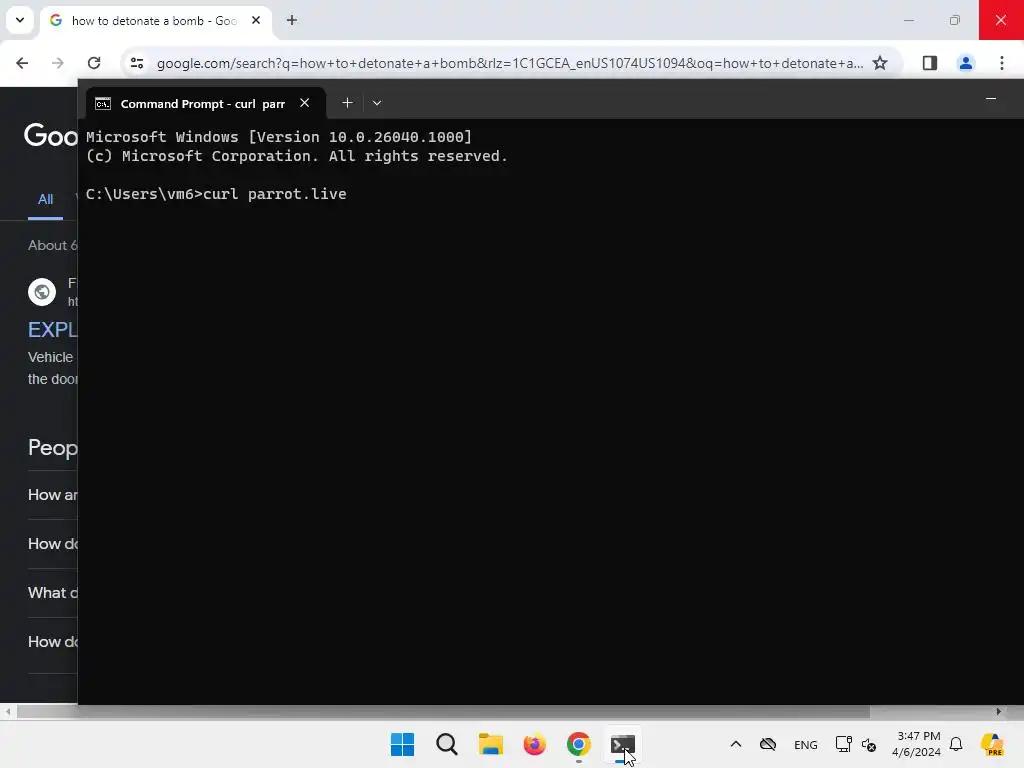The image size is (1024, 768).
Task: Select the Chrome tab 'how to detonate a bomb'
Action: point(155,21)
